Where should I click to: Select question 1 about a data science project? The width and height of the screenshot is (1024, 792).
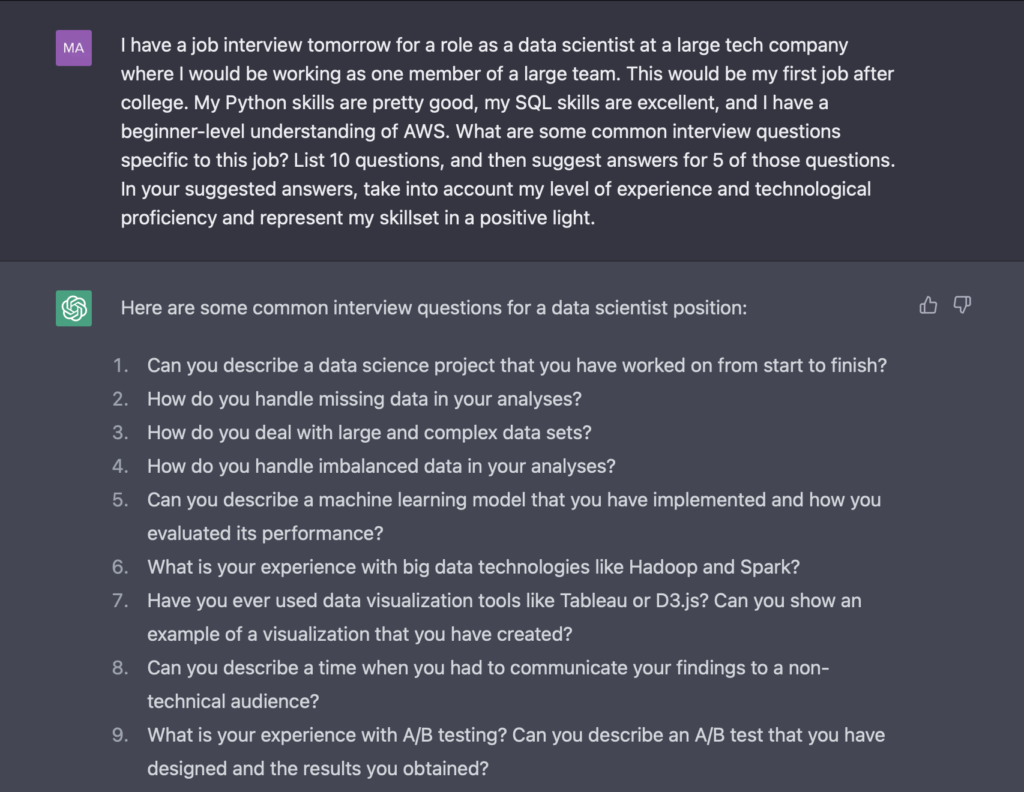point(516,365)
